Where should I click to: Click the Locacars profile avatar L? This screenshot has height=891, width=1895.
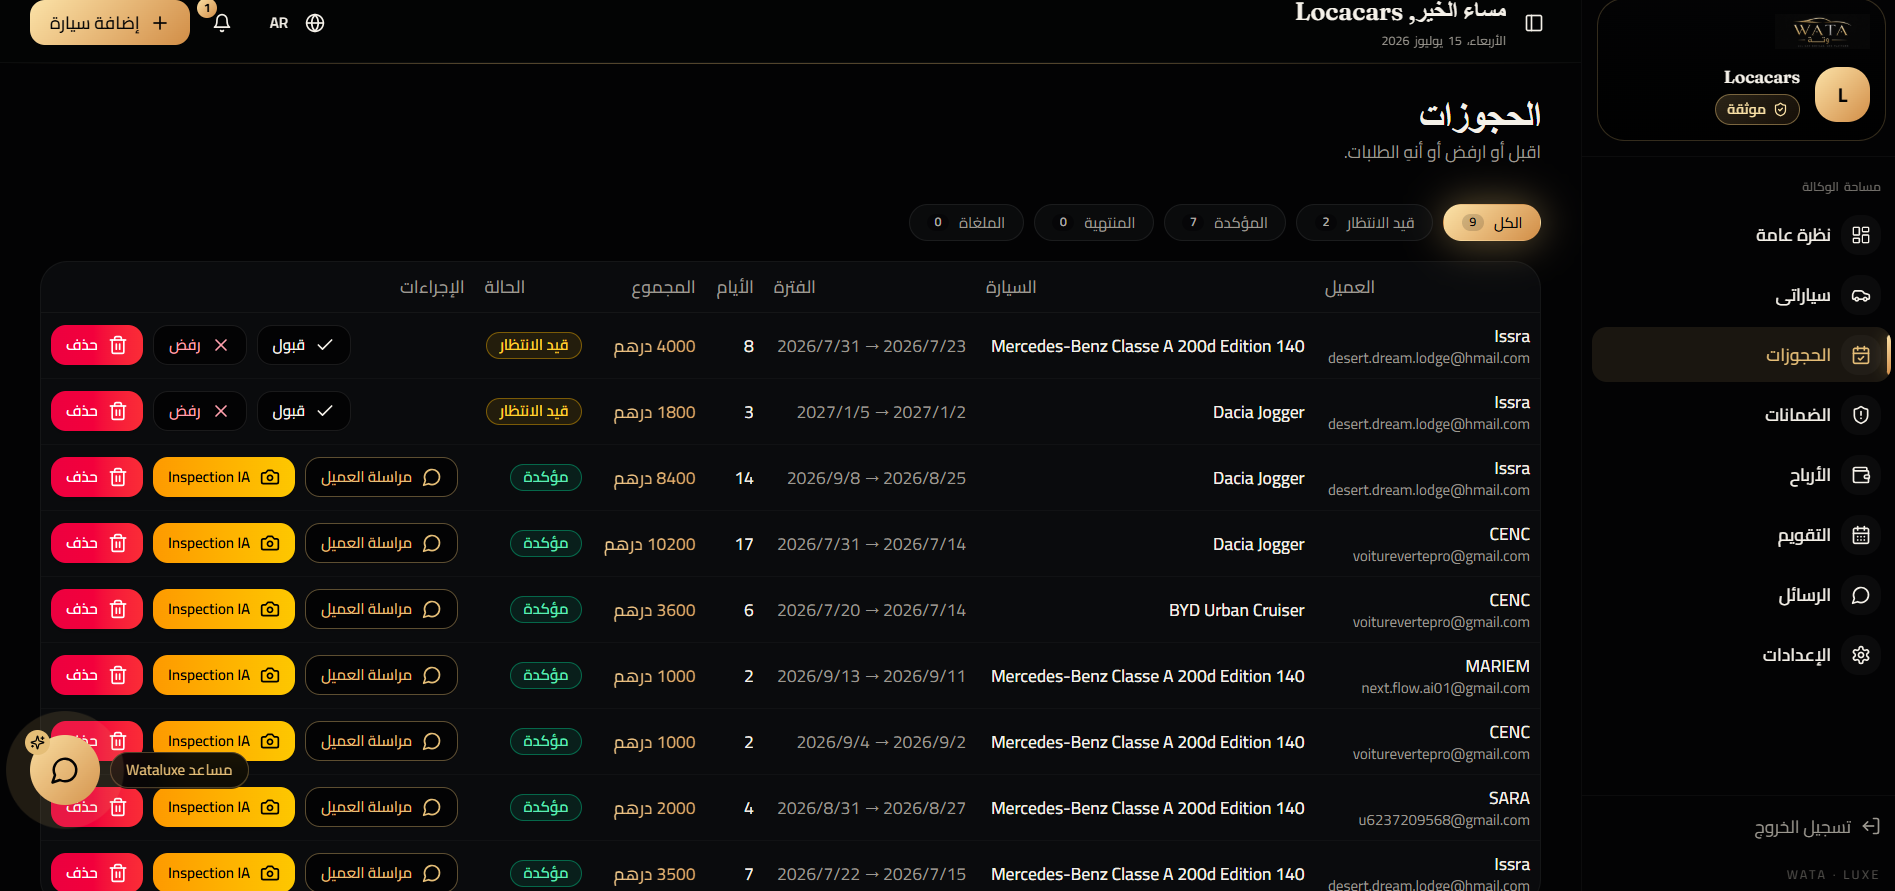pos(1842,95)
